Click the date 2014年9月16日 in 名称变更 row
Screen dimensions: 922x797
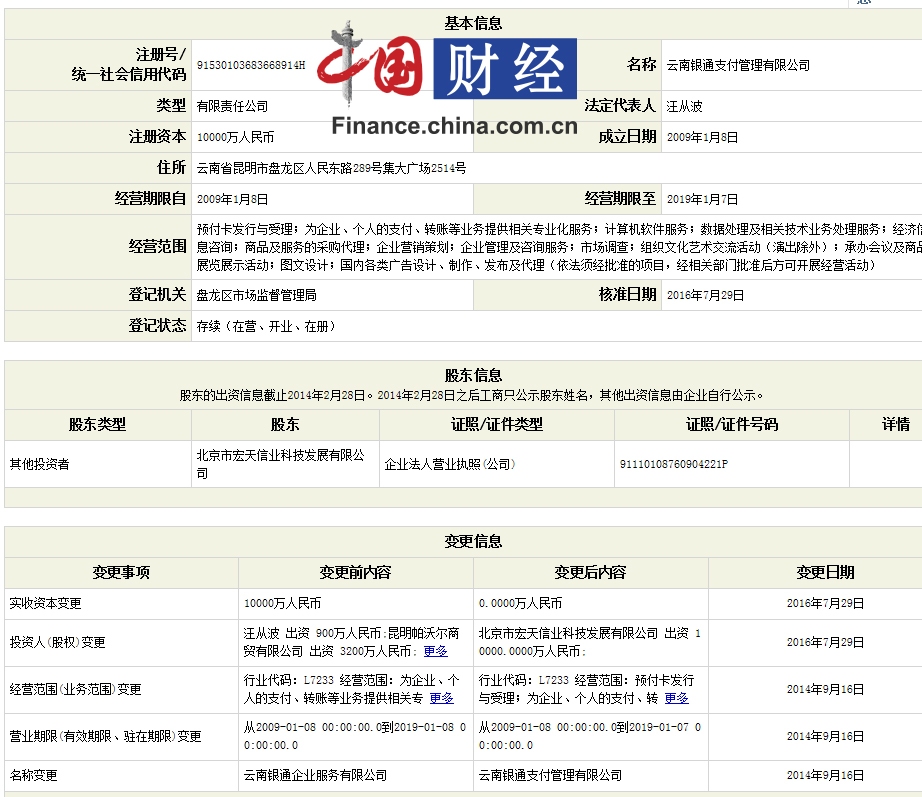click(826, 775)
